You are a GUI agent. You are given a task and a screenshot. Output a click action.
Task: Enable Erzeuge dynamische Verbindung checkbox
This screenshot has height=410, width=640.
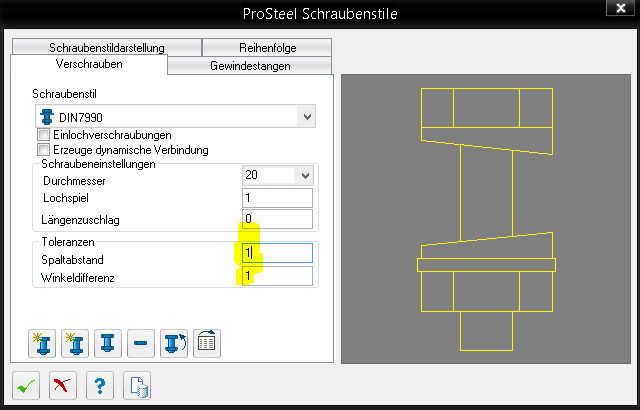click(43, 150)
